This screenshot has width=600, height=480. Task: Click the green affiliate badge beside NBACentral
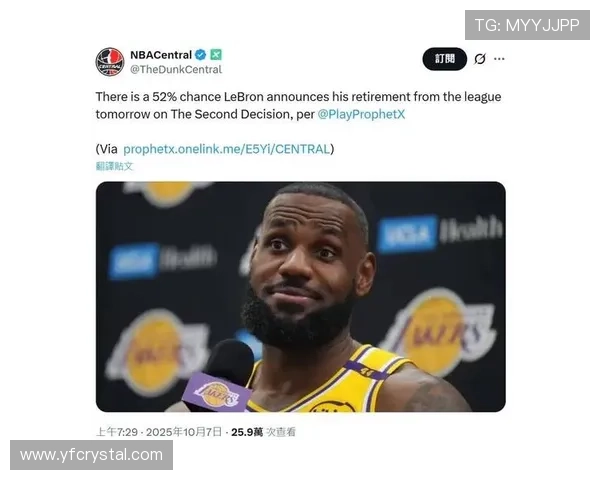[x=216, y=55]
